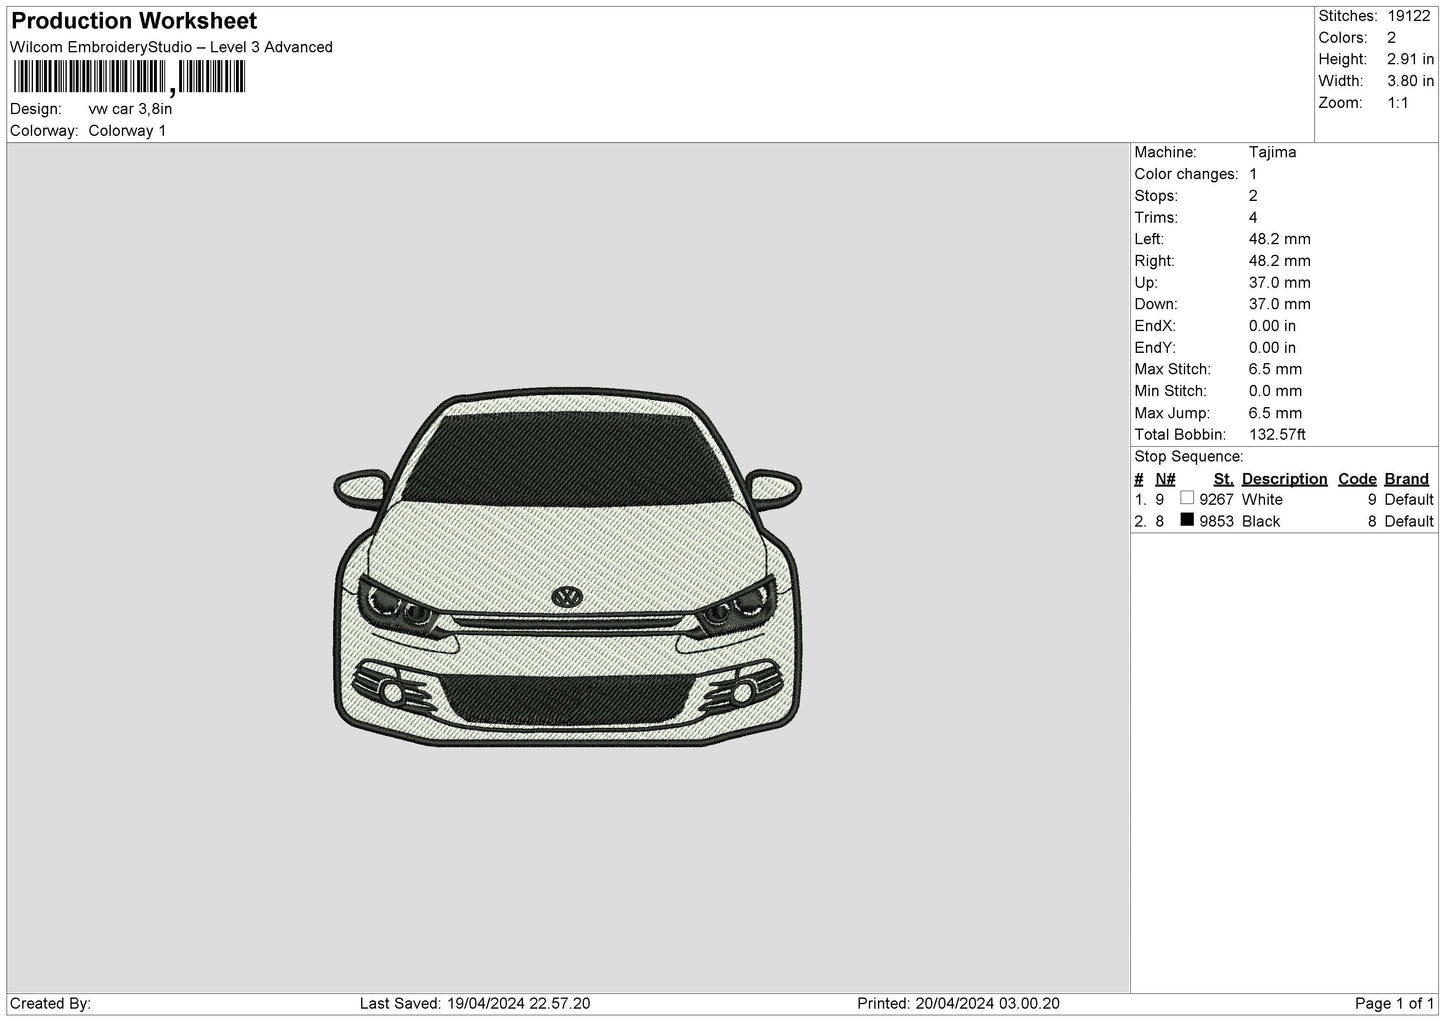Click the white thread color swatch
The image size is (1445, 1021).
(1187, 498)
